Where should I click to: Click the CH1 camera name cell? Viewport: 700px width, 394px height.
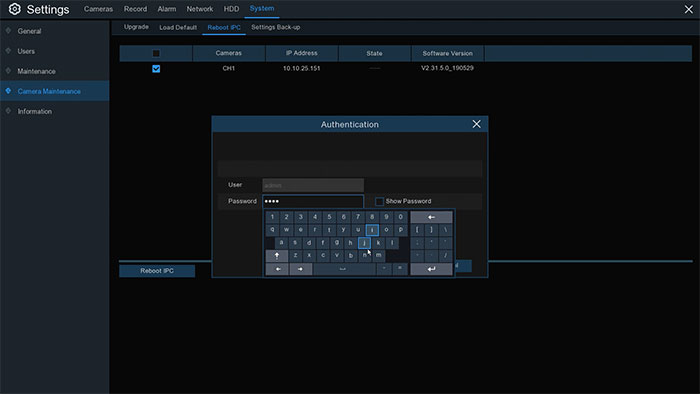click(x=229, y=68)
